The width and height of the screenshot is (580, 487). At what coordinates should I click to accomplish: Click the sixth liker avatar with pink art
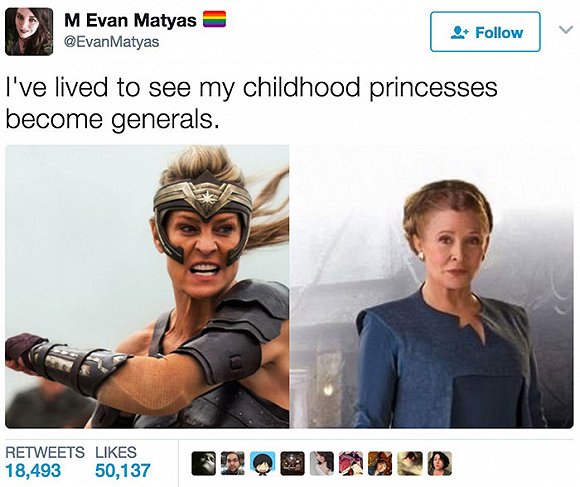(351, 463)
